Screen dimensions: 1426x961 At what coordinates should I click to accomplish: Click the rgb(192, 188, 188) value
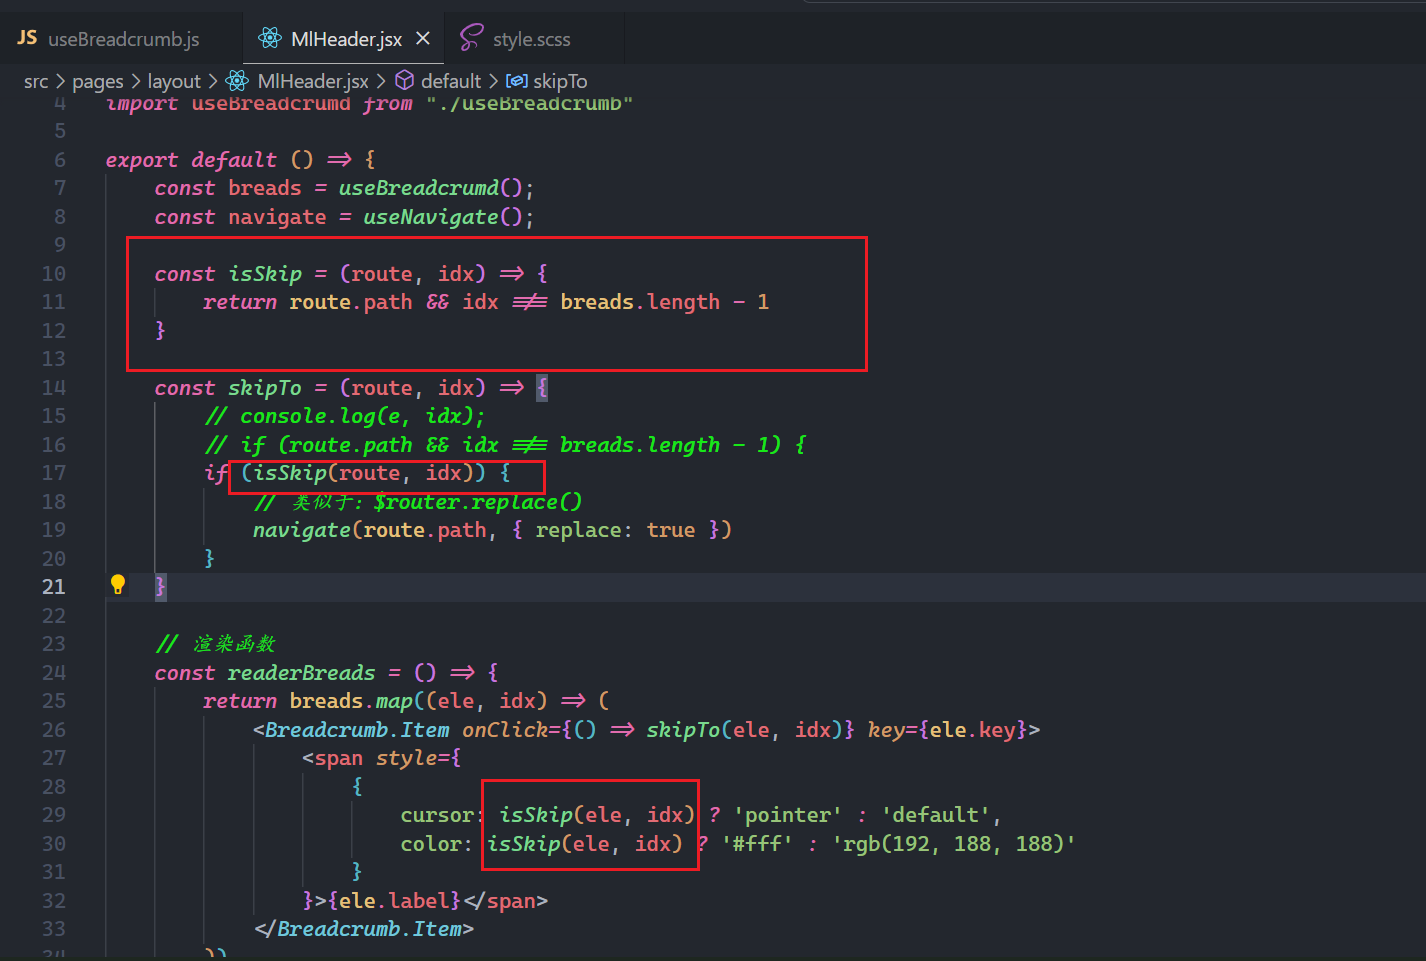pos(953,844)
